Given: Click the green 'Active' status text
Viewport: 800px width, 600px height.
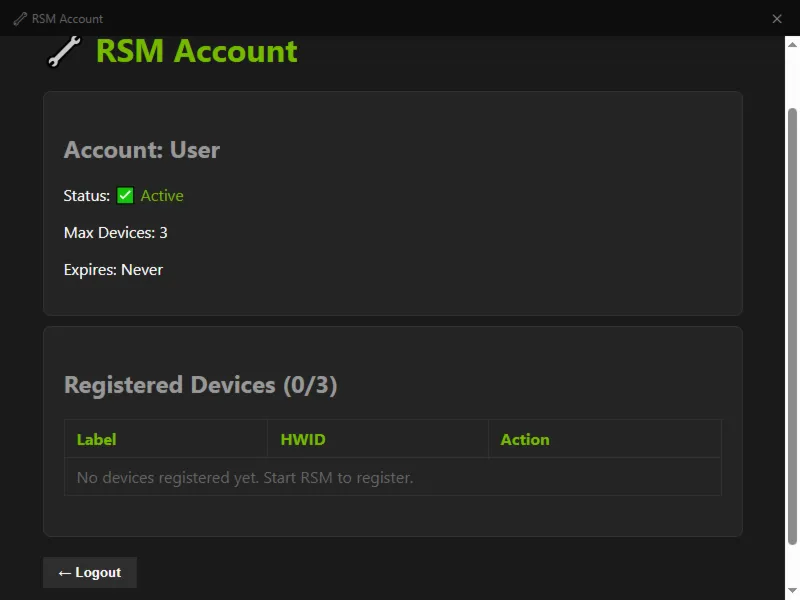Looking at the screenshot, I should pos(162,195).
